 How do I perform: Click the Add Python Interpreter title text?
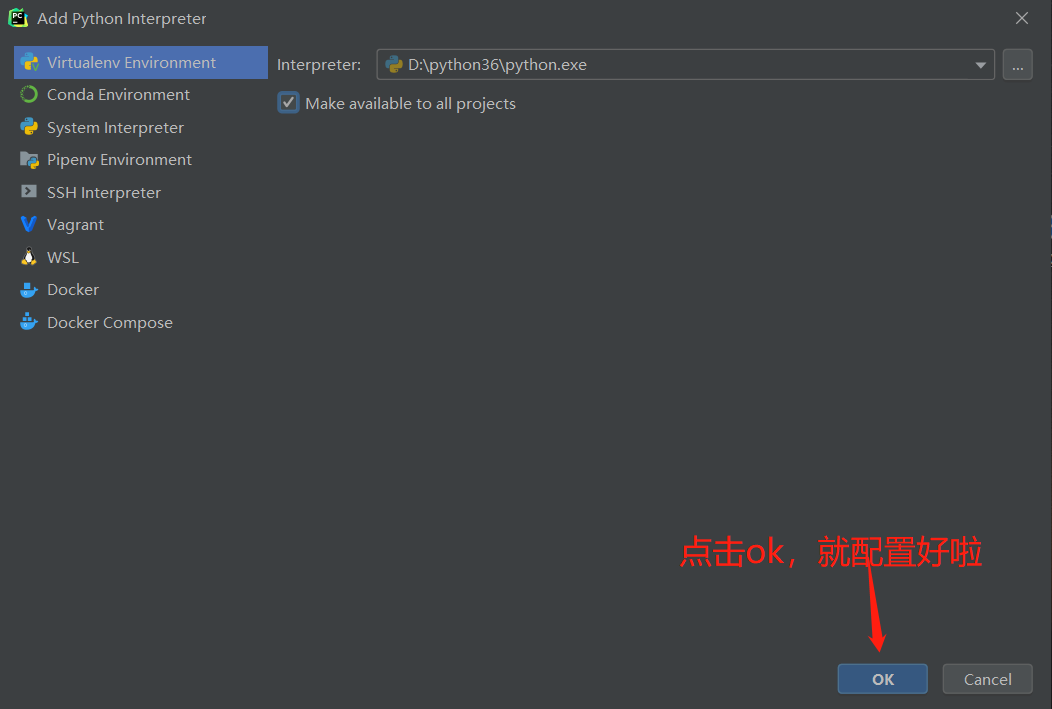pyautogui.click(x=121, y=19)
